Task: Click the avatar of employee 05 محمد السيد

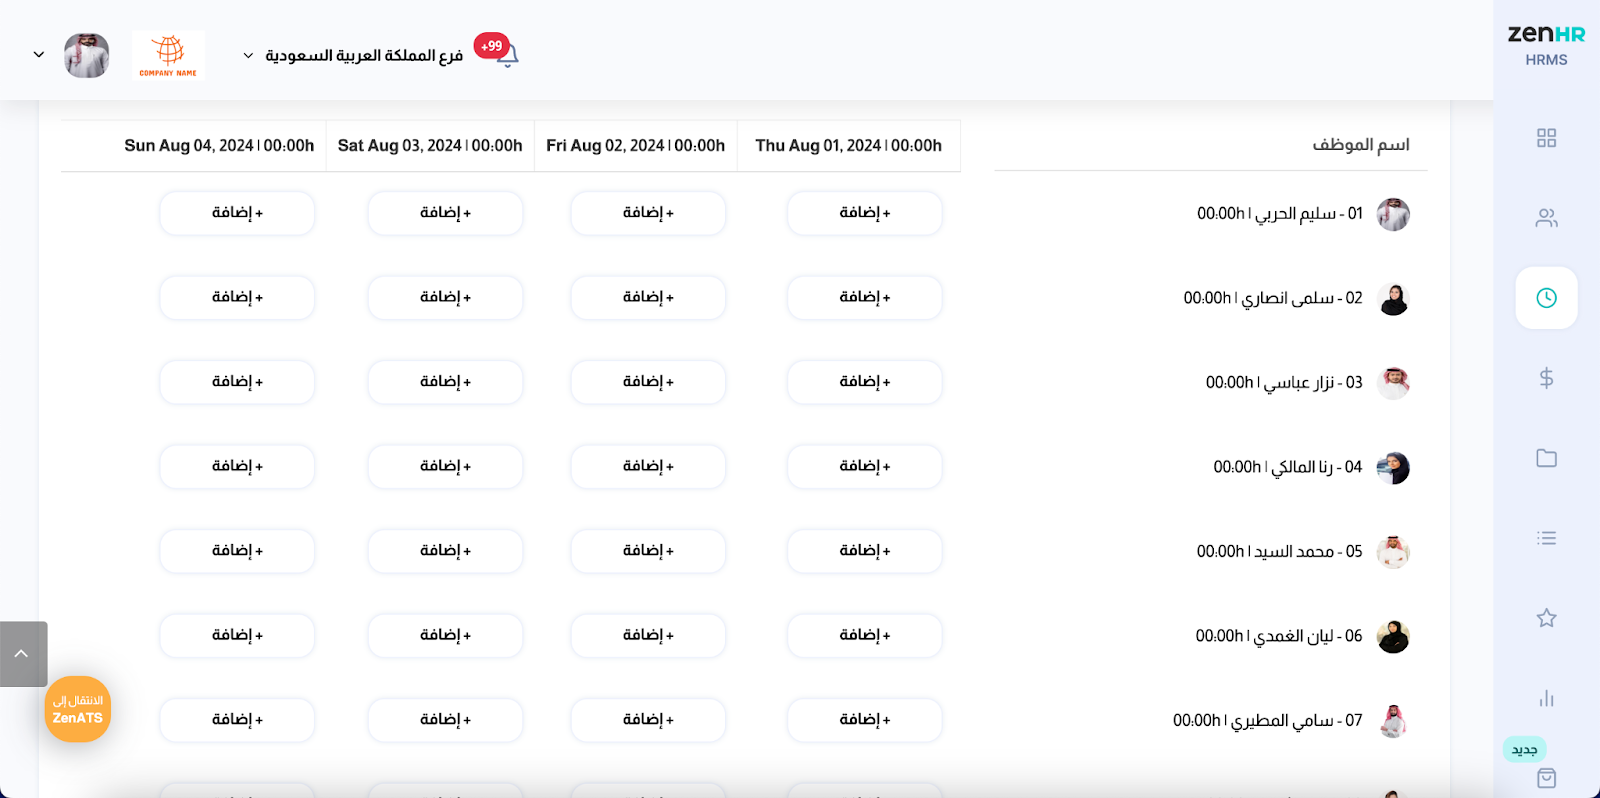Action: (x=1393, y=552)
